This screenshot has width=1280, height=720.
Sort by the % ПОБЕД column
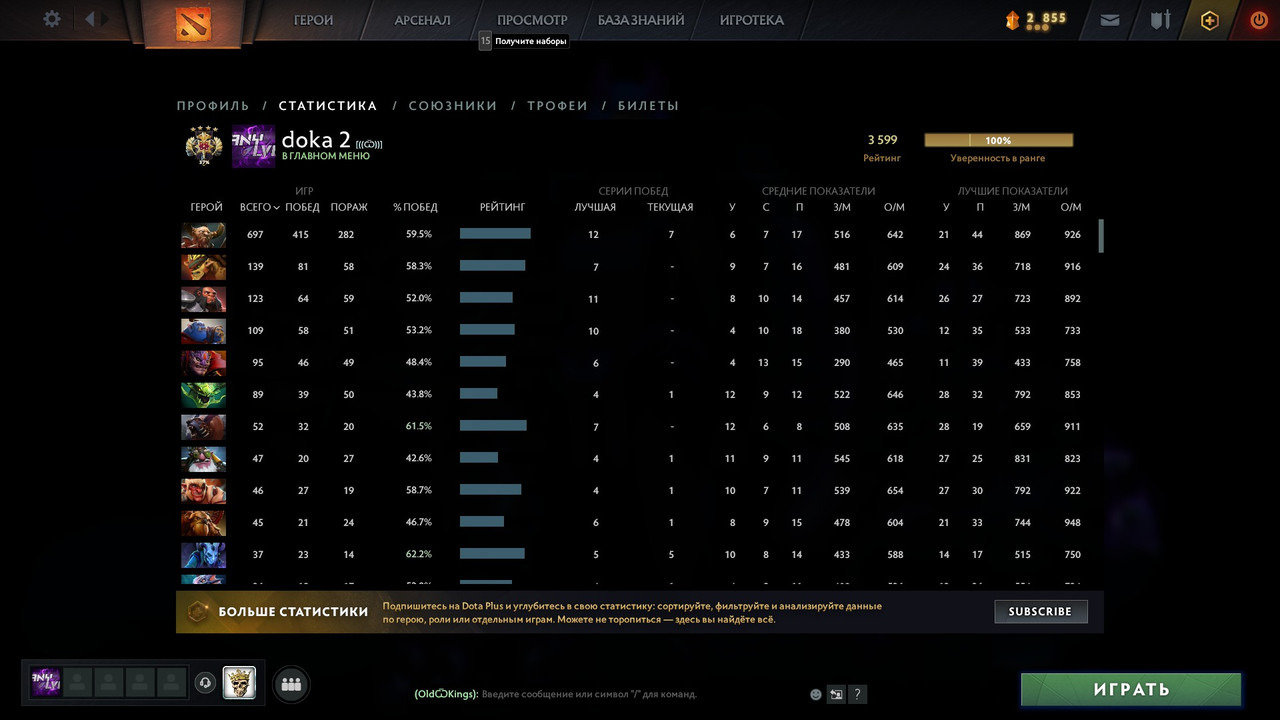click(415, 207)
